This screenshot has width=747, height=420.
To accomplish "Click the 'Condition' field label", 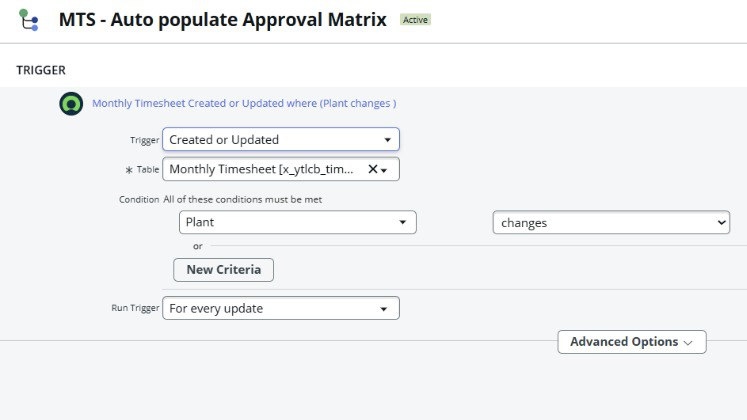I will tap(139, 199).
